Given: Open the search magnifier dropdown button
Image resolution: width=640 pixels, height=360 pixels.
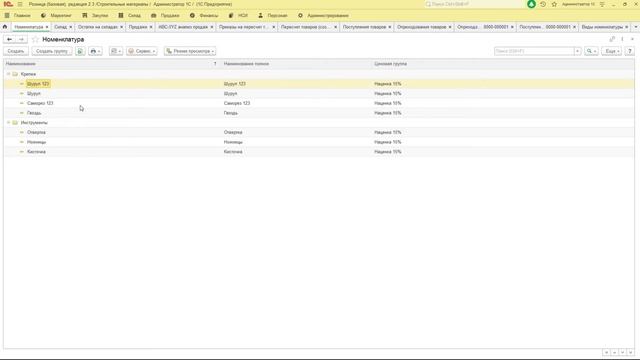Looking at the screenshot, I should (x=591, y=51).
